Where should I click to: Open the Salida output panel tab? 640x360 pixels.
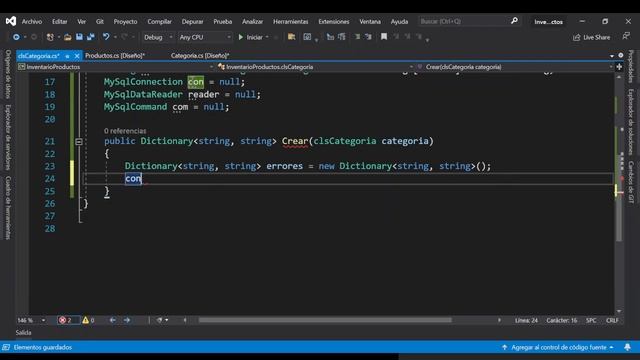23,333
